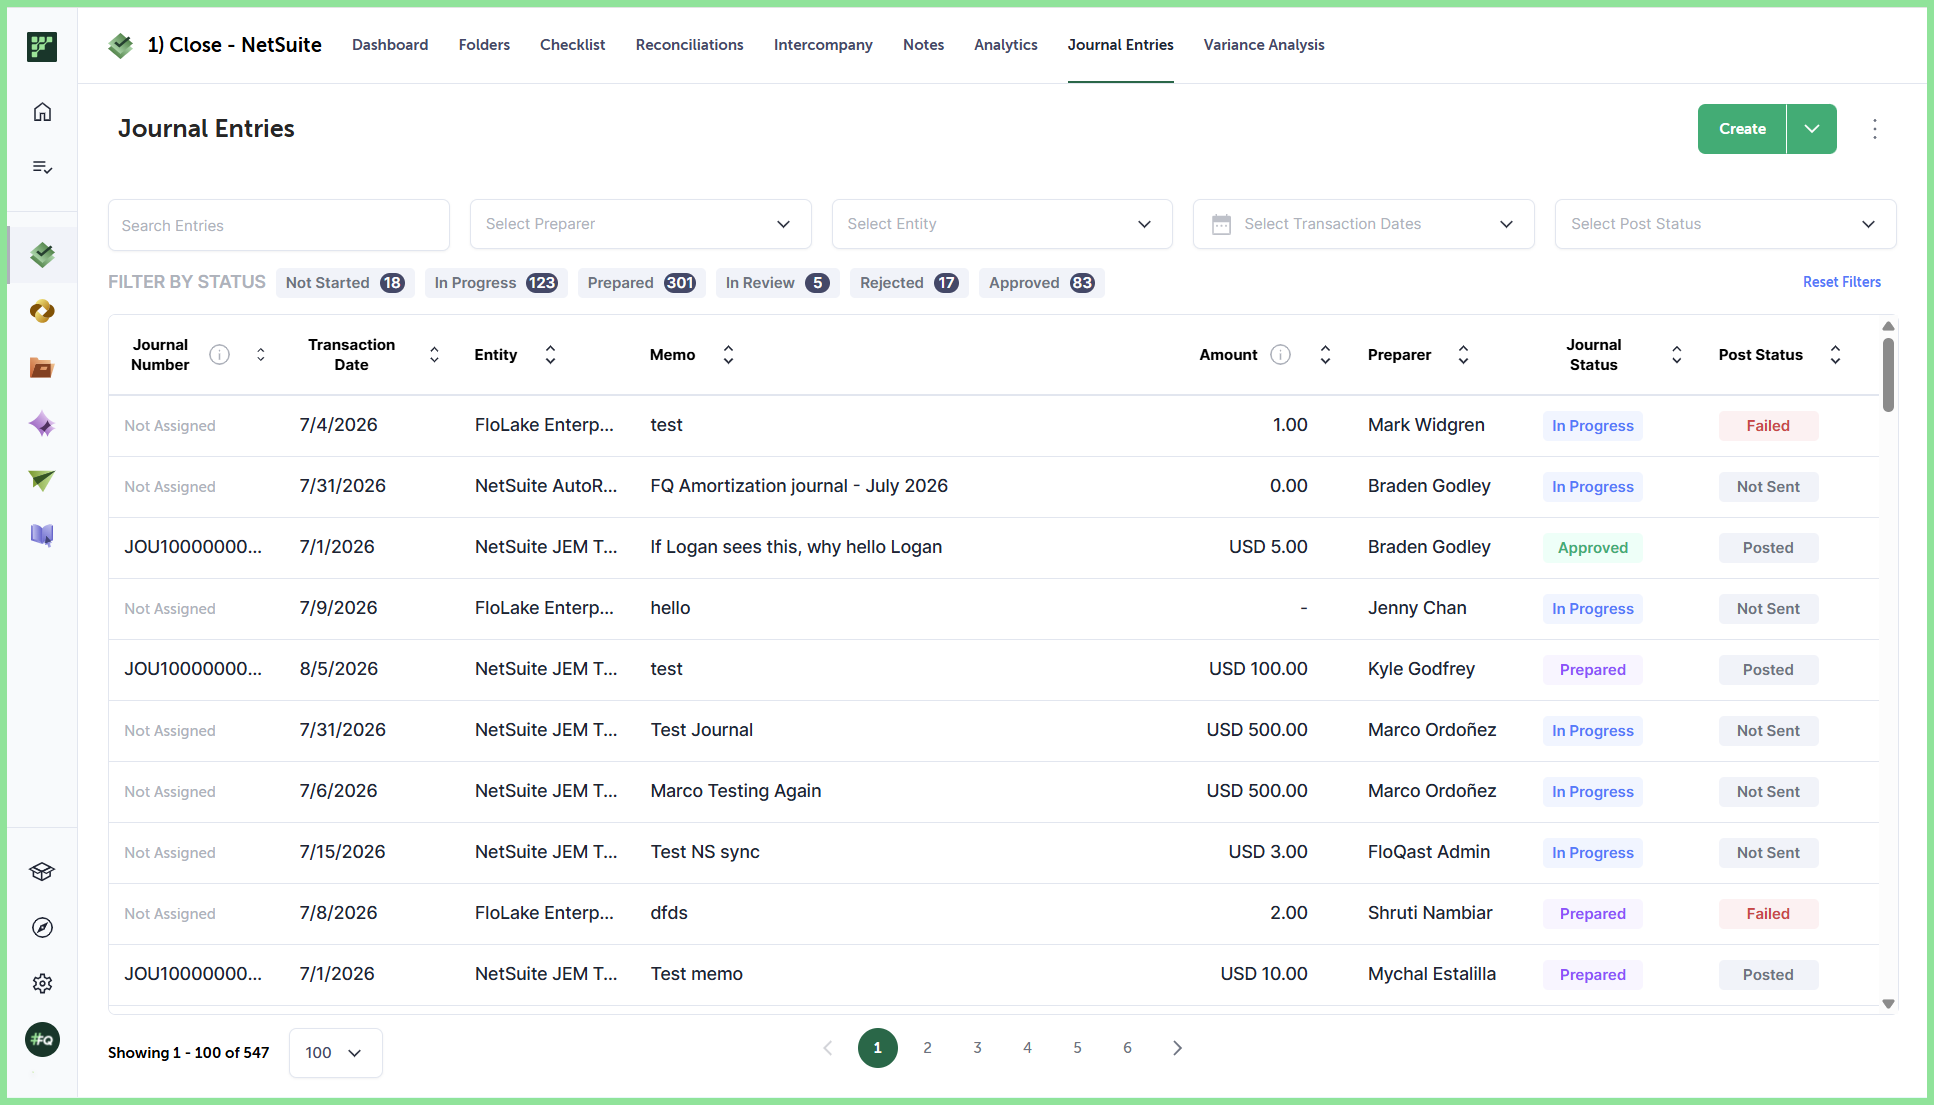Toggle the Approved status filter

pos(1041,283)
